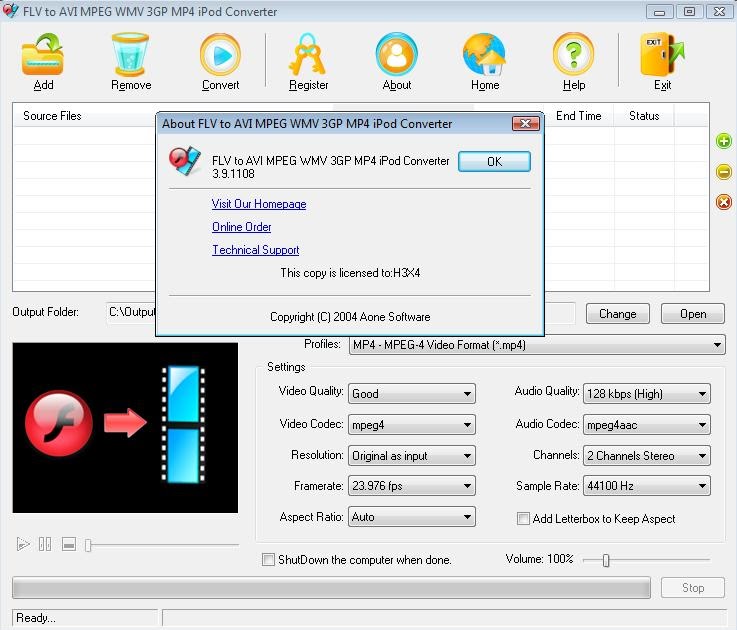
Task: Open the Register keys icon
Action: click(308, 55)
